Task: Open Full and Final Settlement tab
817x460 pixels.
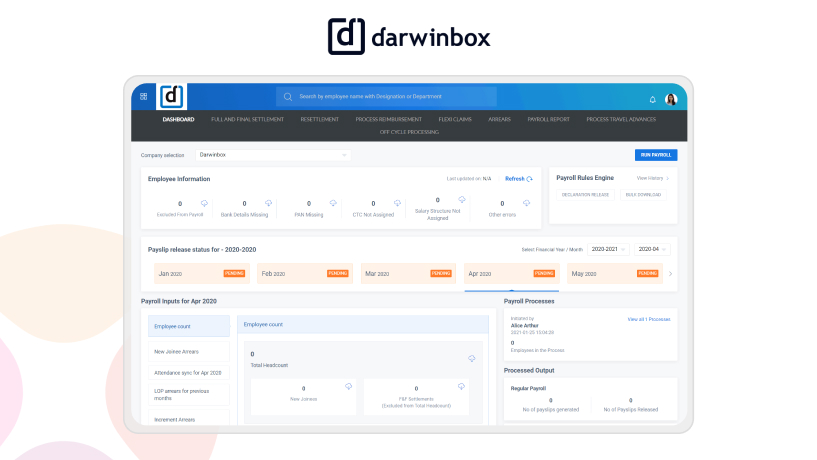Action: coord(247,119)
